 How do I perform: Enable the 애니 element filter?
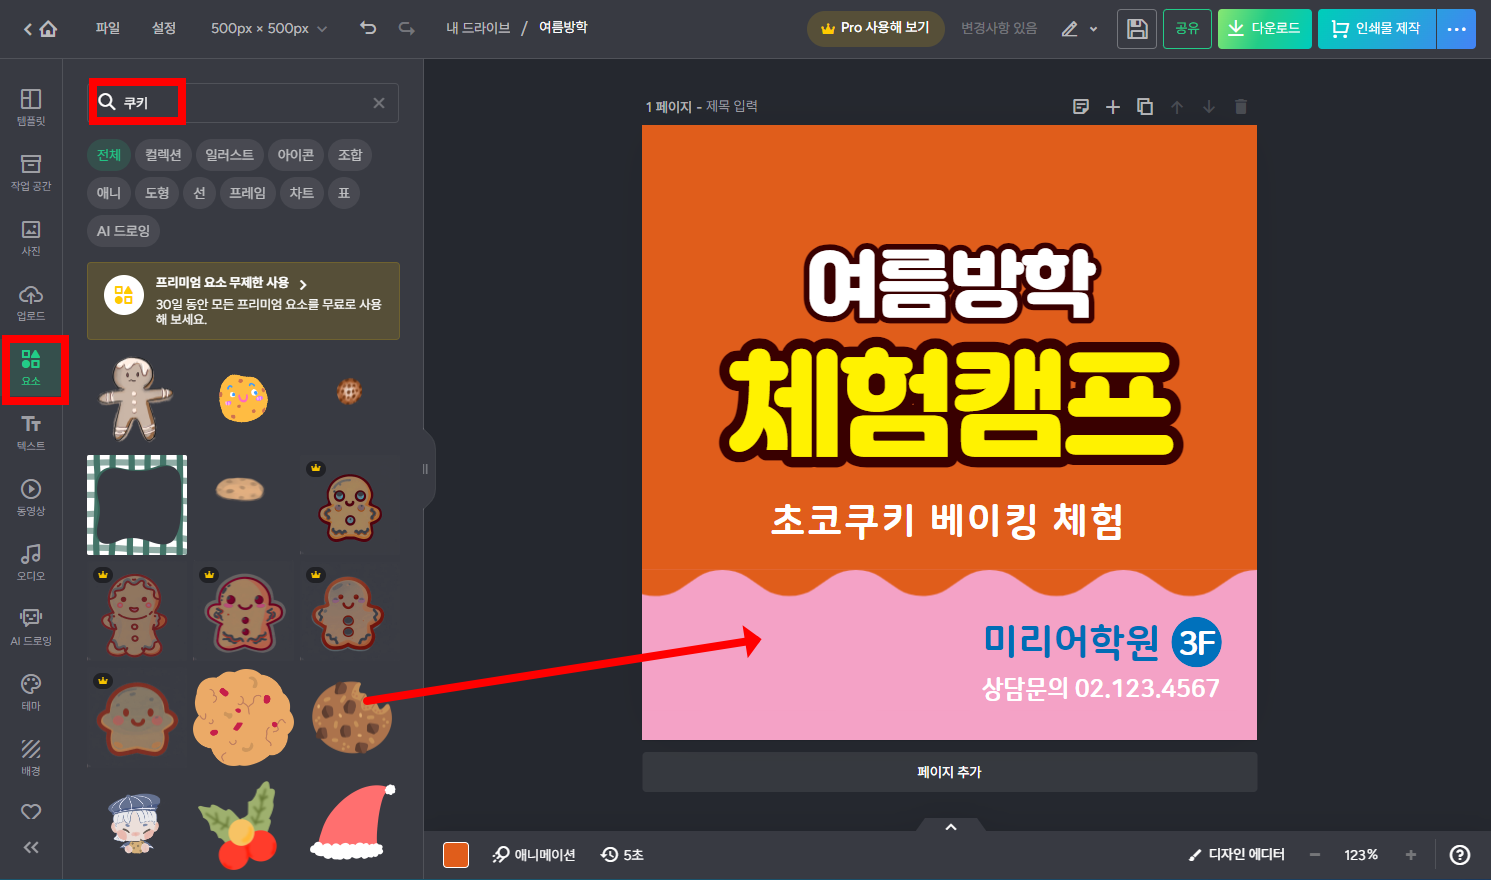point(108,193)
